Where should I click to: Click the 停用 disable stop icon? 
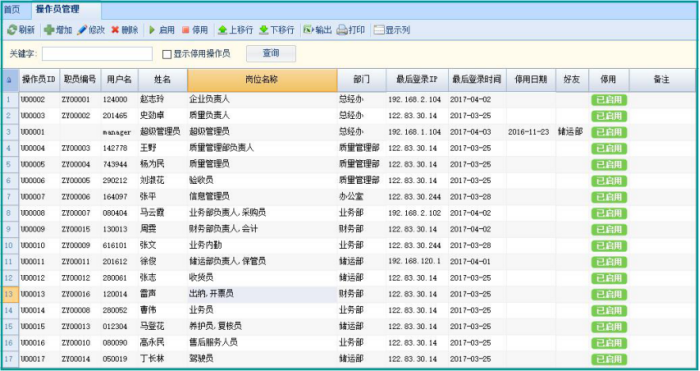[x=186, y=30]
